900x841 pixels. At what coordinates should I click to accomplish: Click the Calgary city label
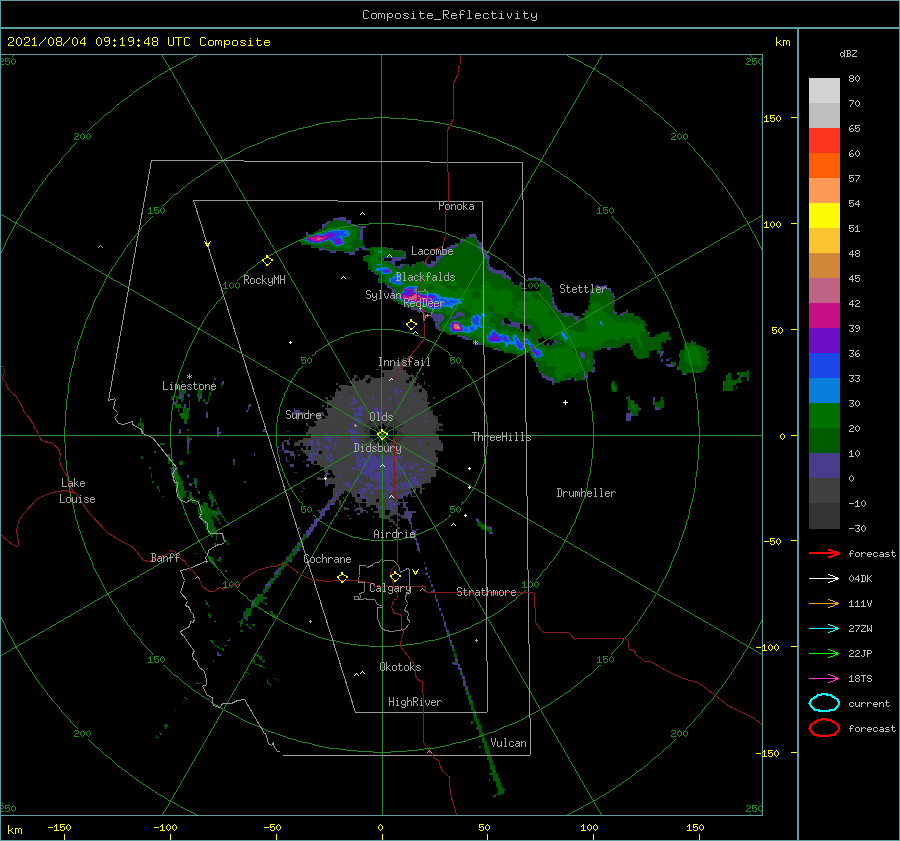390,588
